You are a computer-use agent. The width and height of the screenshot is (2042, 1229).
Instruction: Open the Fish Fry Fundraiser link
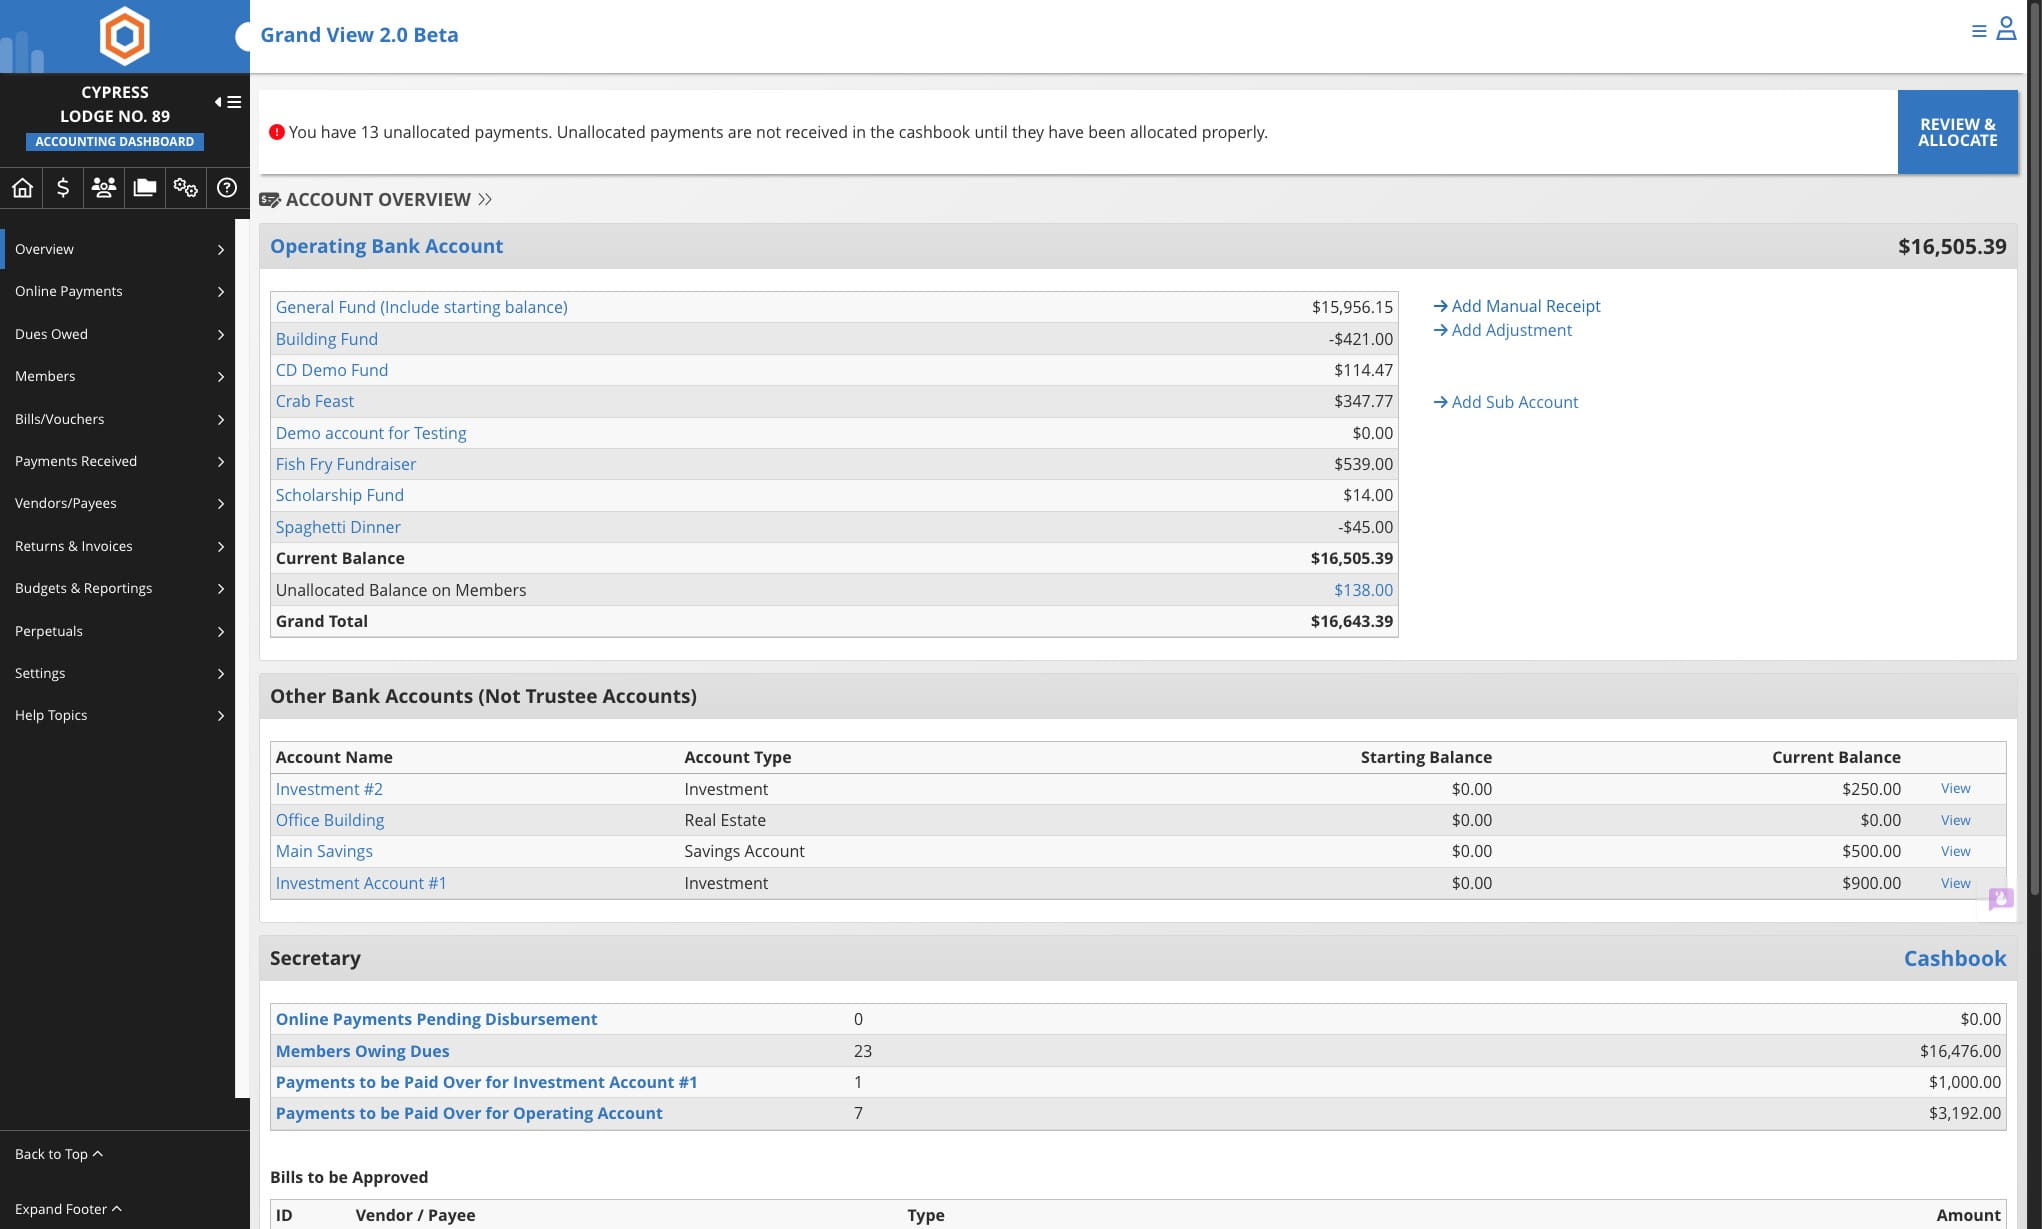tap(345, 464)
